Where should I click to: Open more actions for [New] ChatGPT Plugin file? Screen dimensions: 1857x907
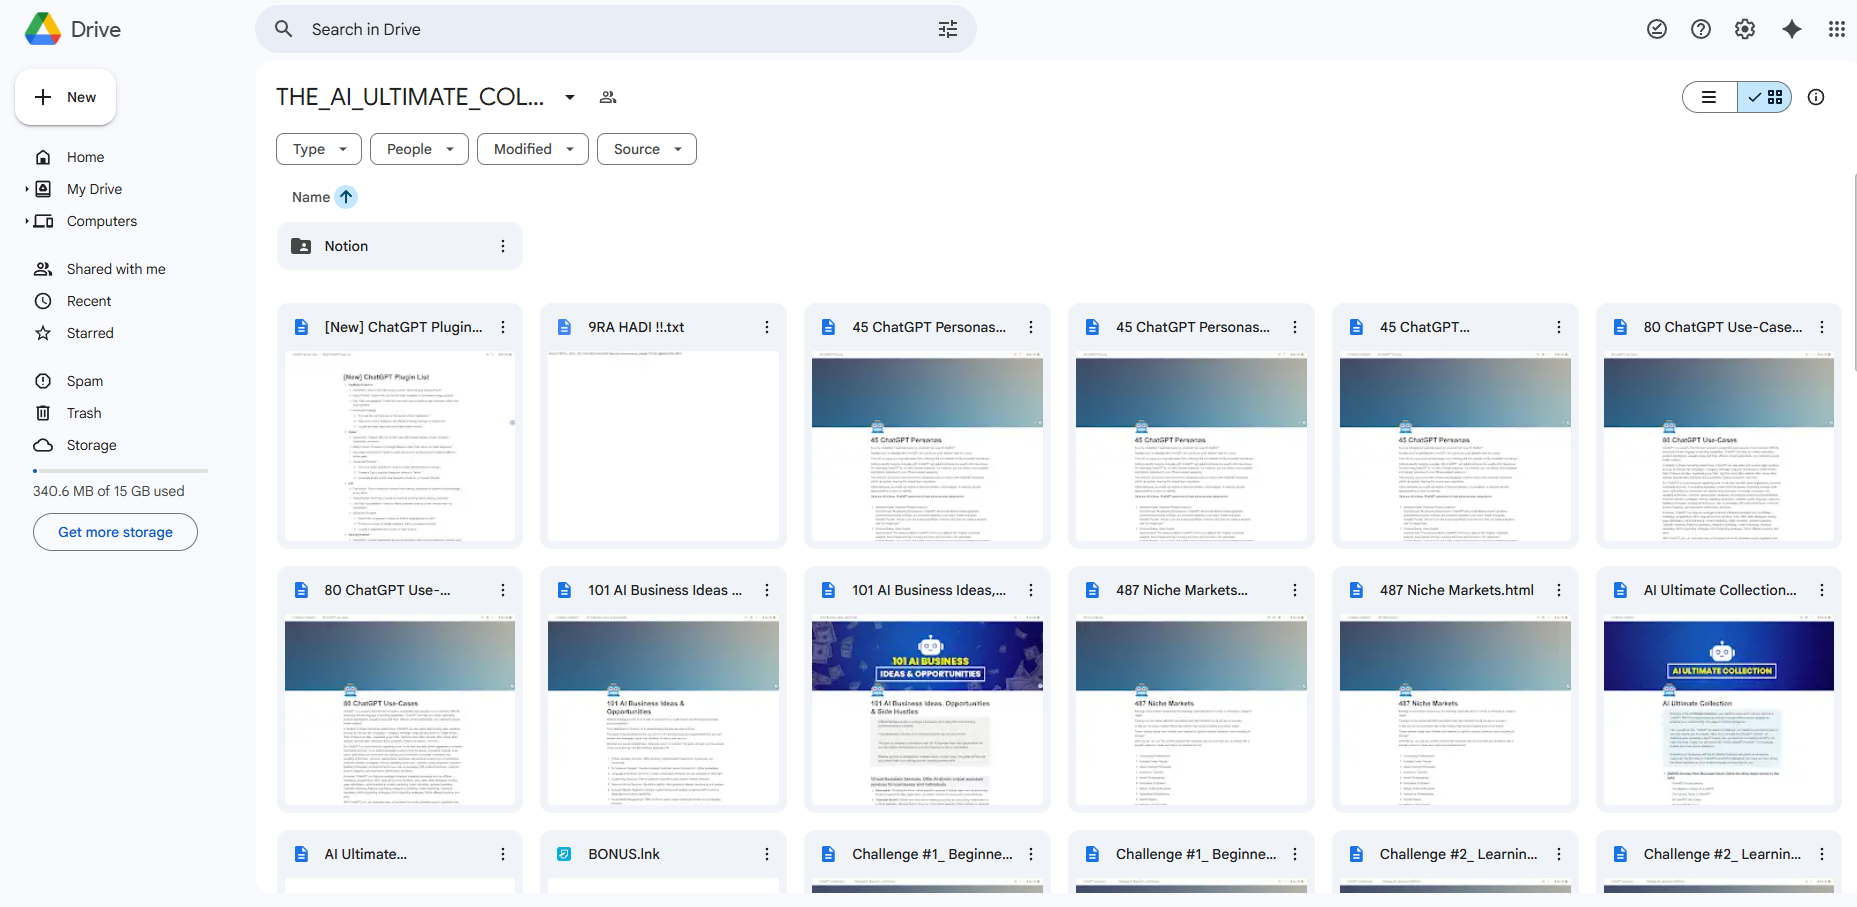(x=503, y=327)
